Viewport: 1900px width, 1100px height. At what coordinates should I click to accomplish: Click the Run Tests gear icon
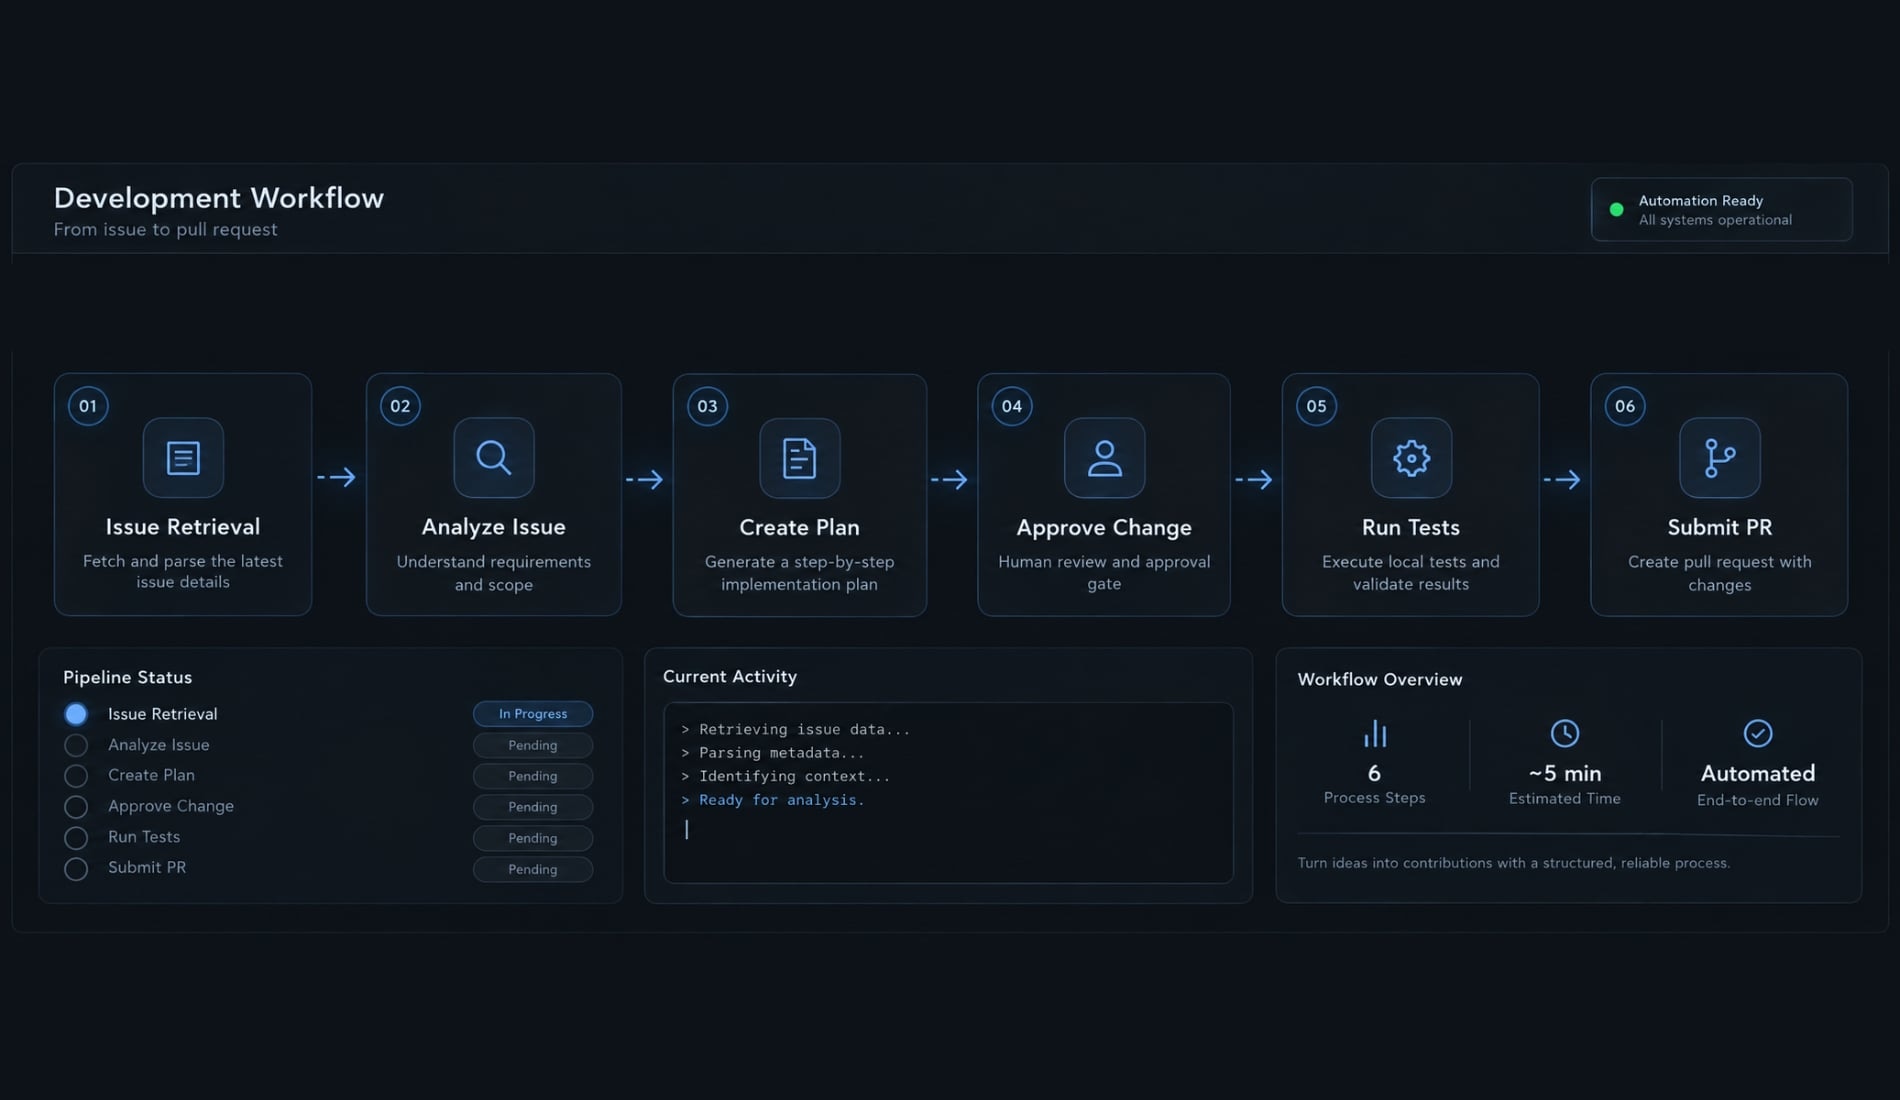pyautogui.click(x=1411, y=458)
